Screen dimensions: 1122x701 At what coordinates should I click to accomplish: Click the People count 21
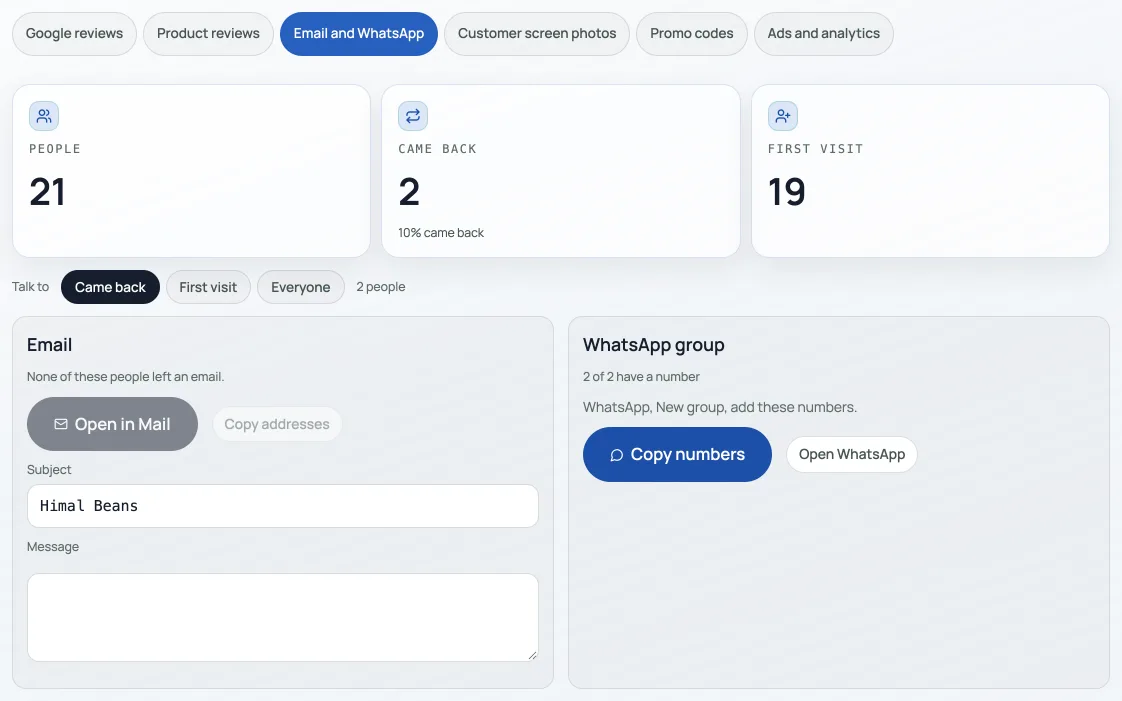point(47,192)
